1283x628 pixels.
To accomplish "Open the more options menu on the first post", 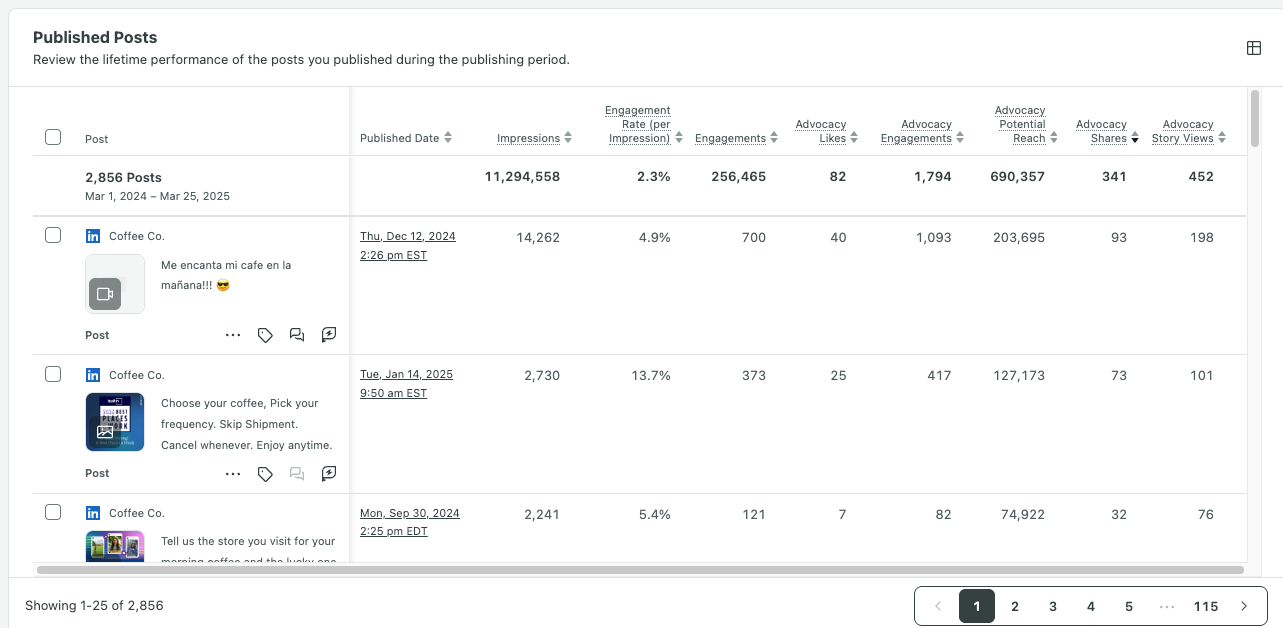I will point(233,335).
